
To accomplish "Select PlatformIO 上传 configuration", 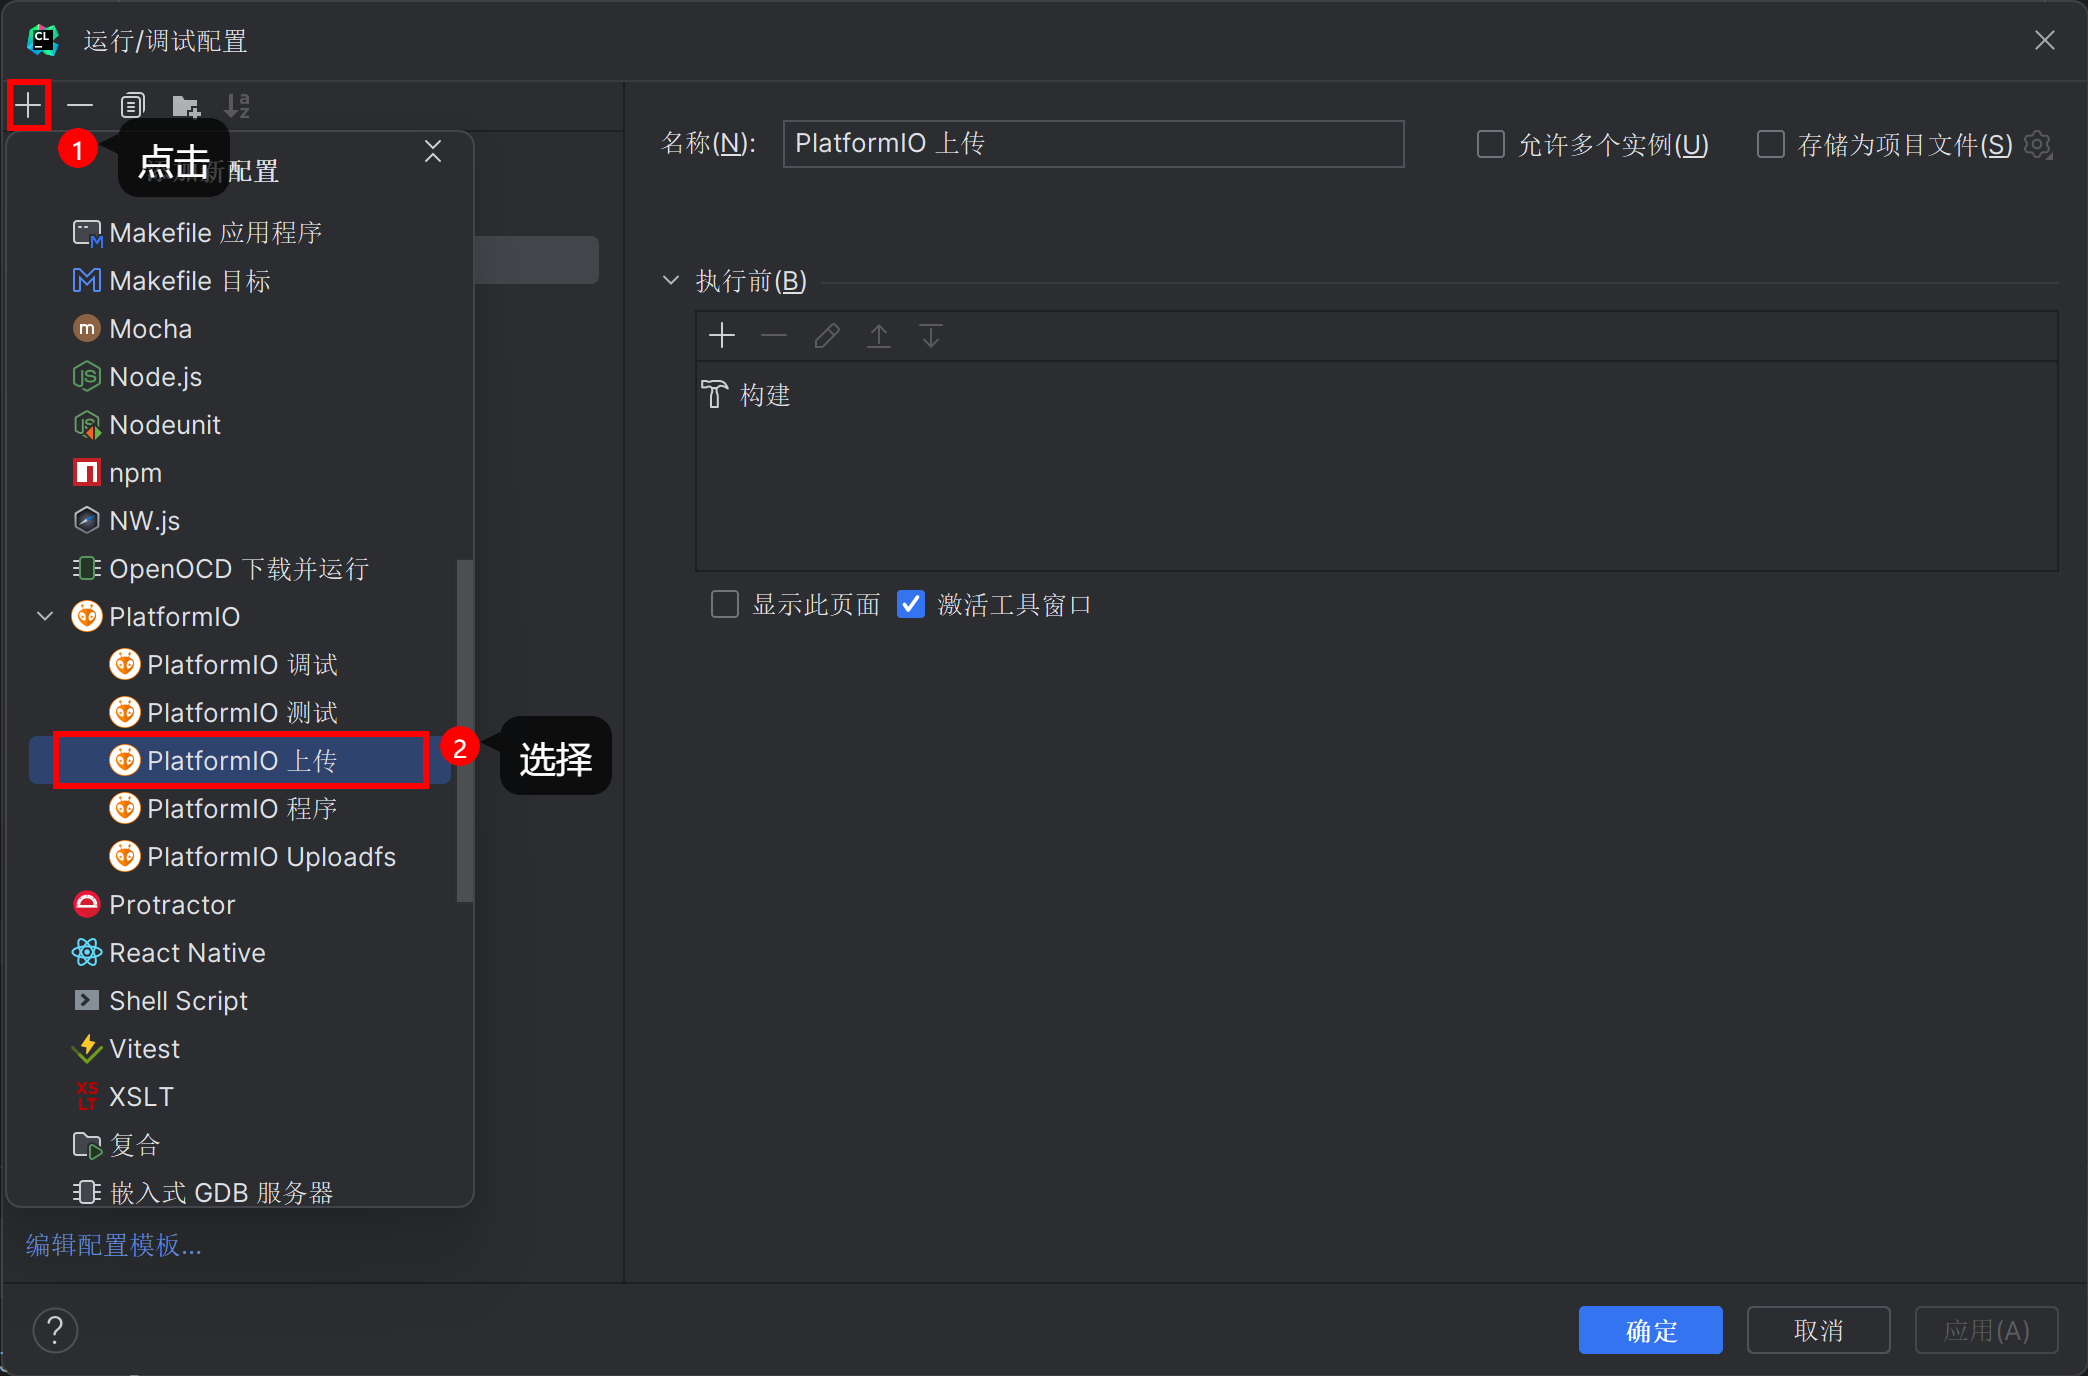I will pos(240,761).
